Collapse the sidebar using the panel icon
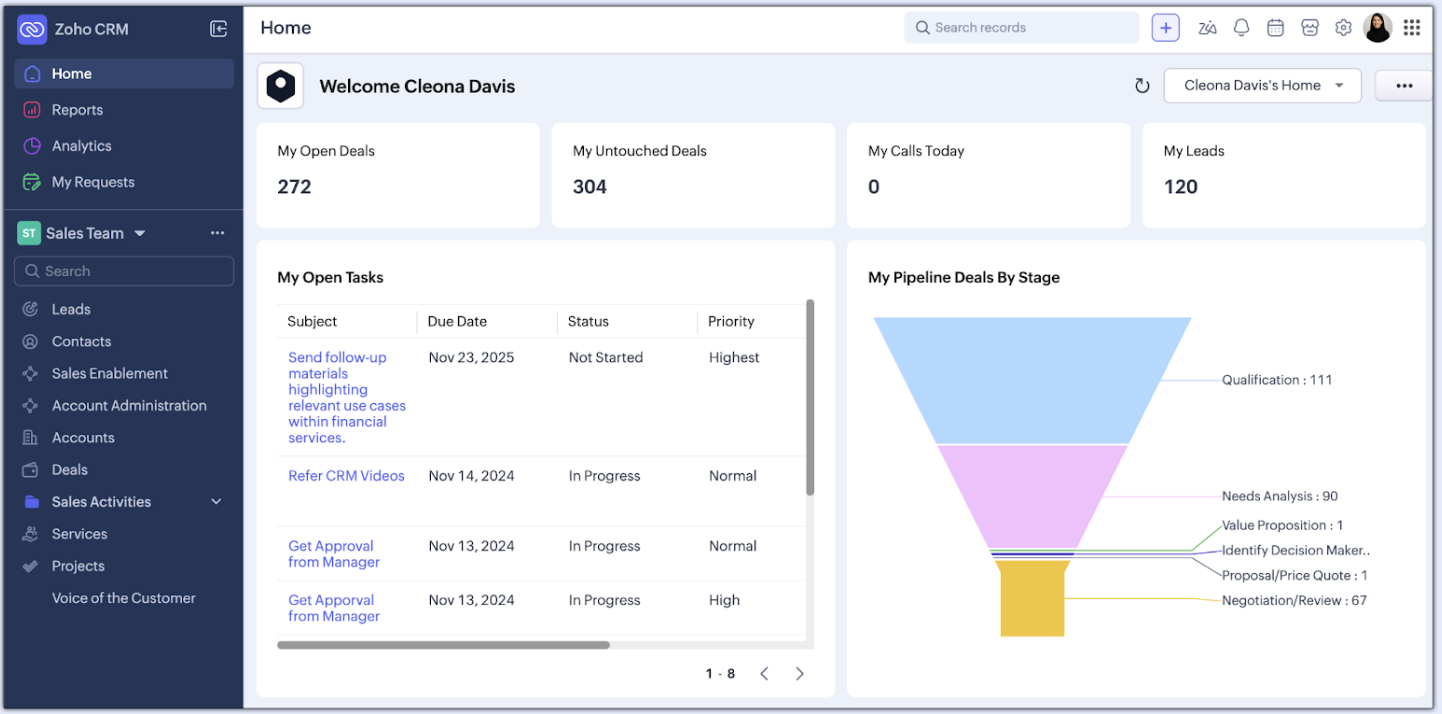This screenshot has height=714, width=1442. 218,29
